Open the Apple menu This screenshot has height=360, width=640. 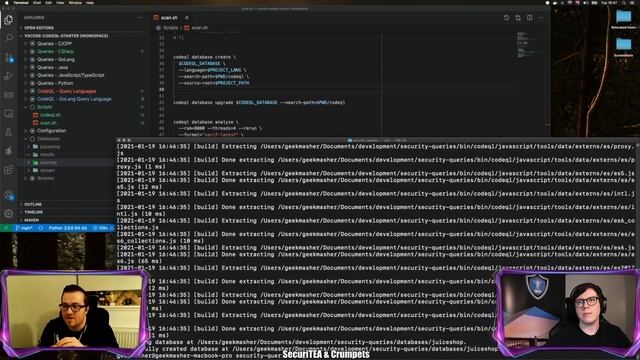tap(6, 2)
